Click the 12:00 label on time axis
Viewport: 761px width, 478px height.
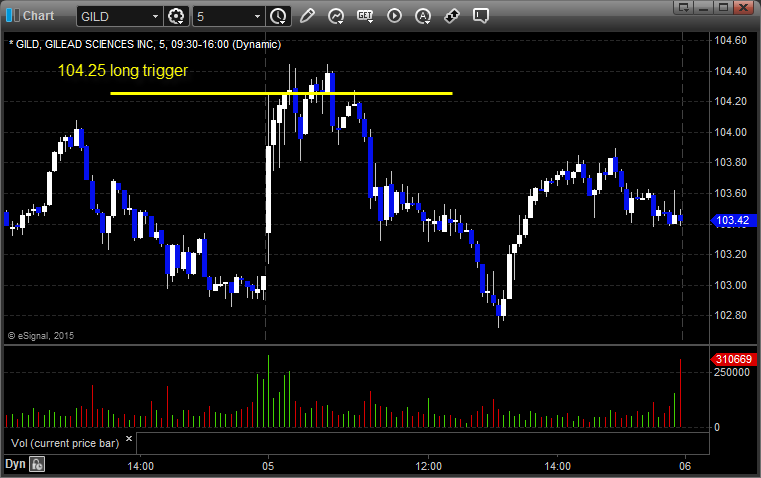pos(429,466)
